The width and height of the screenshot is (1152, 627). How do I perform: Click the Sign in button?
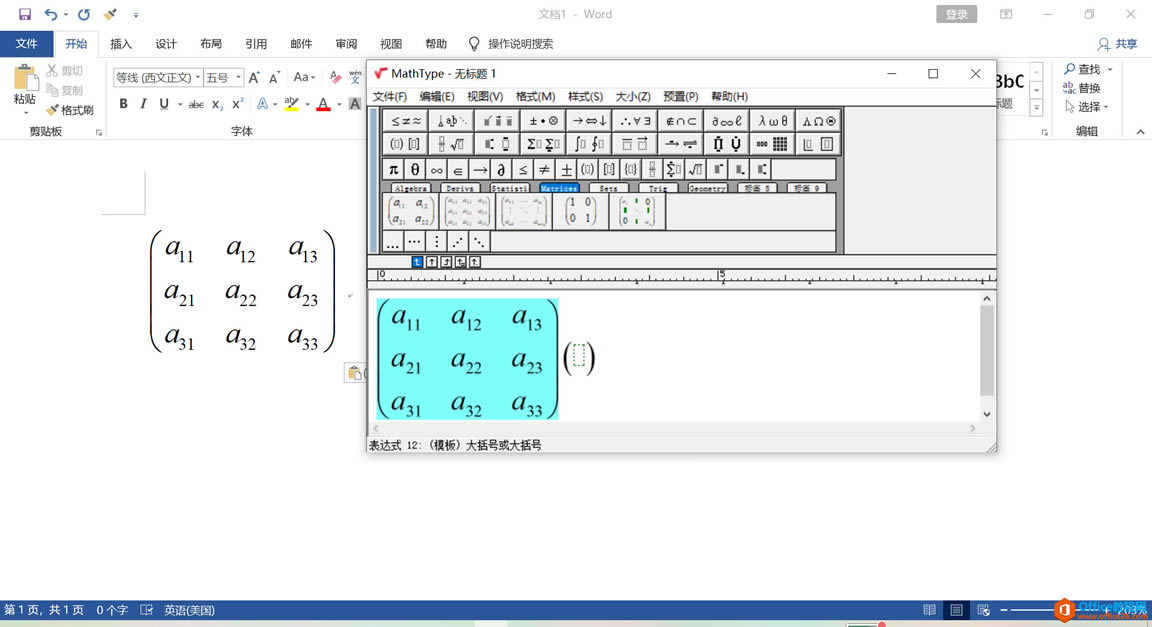point(956,14)
